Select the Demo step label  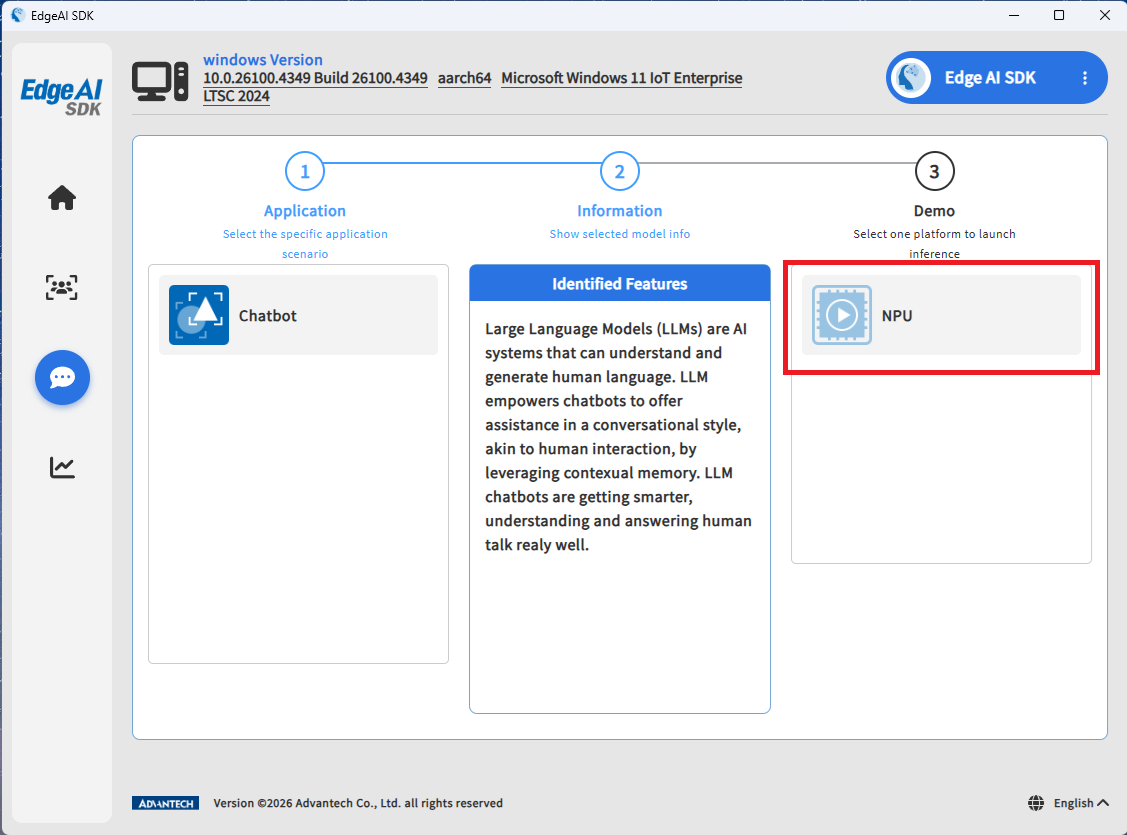coord(934,211)
